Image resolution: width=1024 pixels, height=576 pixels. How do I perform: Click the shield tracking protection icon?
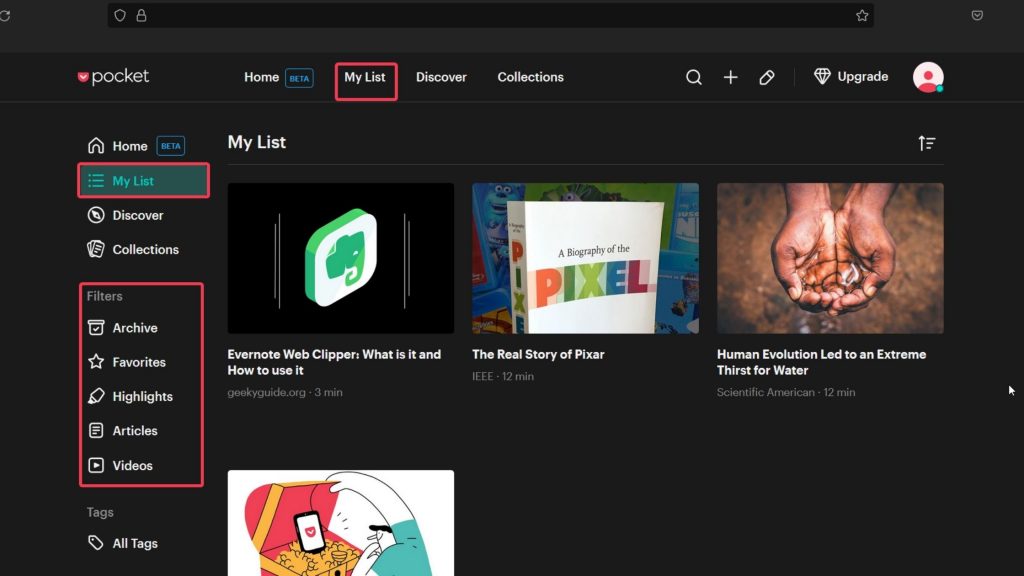tap(120, 16)
